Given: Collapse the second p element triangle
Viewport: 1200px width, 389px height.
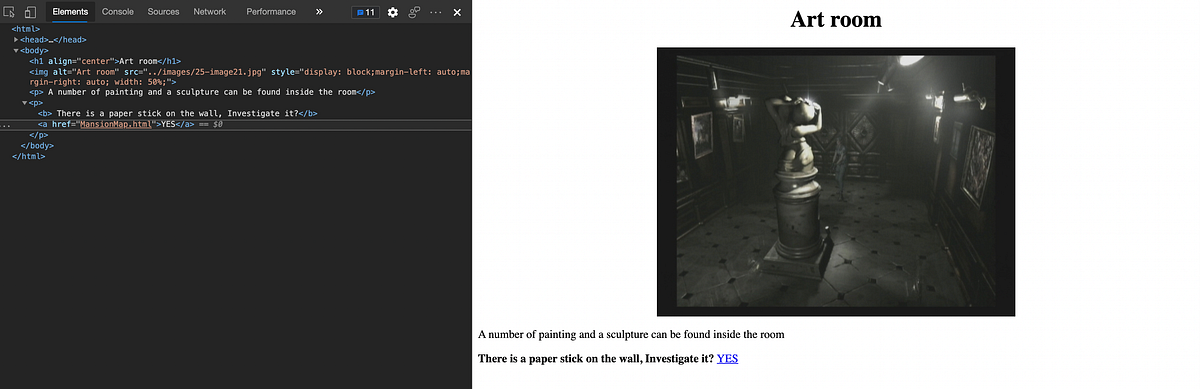Looking at the screenshot, I should point(25,103).
